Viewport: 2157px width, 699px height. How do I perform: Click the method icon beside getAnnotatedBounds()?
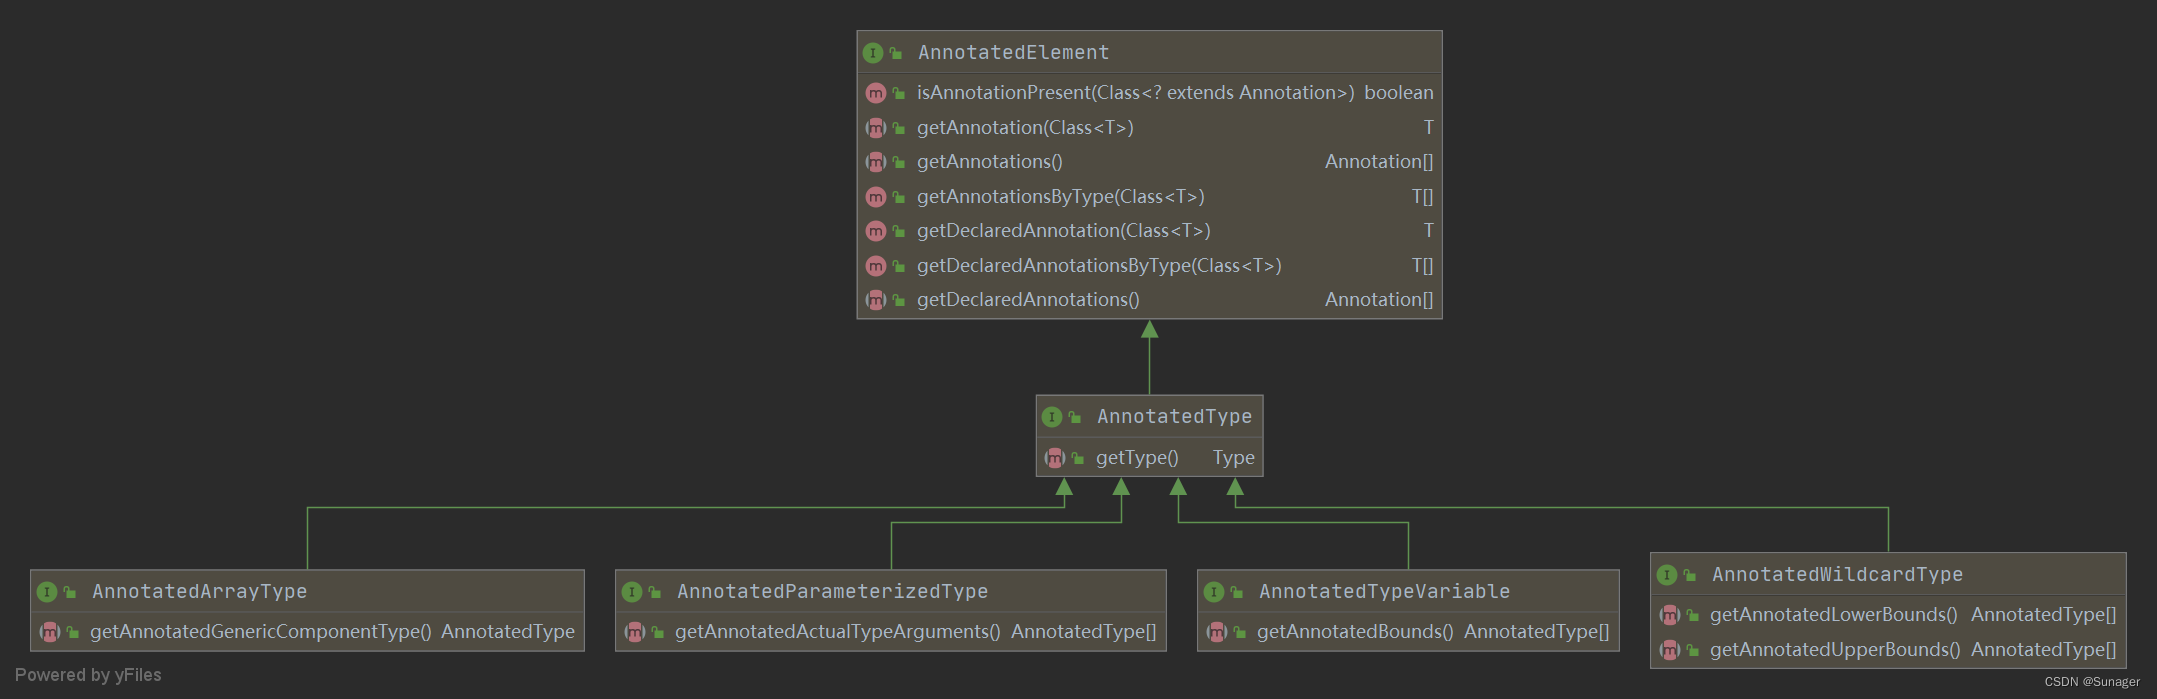(1216, 632)
